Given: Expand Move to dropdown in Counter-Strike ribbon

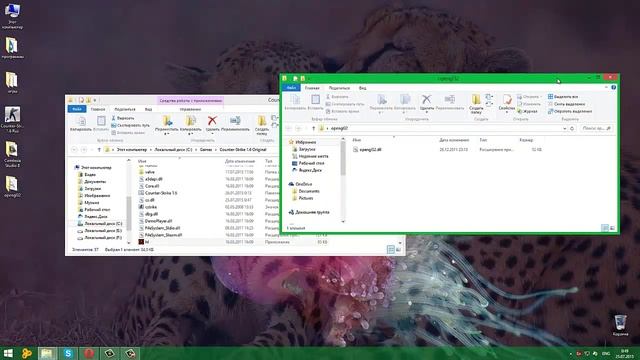Looking at the screenshot, I should coord(167,133).
